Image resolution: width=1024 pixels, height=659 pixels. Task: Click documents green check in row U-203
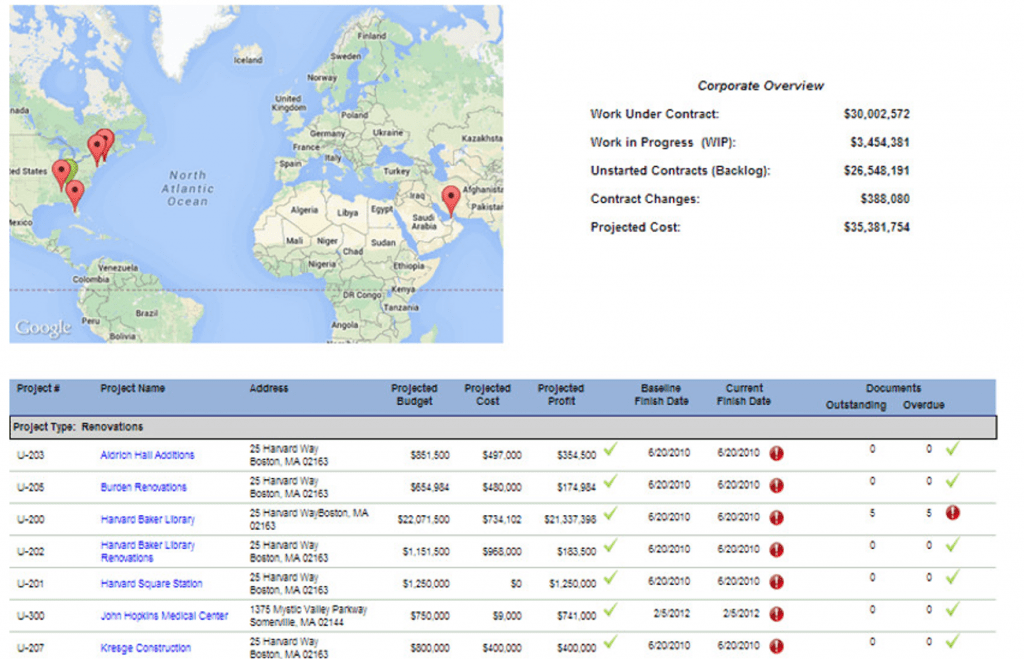pyautogui.click(x=953, y=448)
